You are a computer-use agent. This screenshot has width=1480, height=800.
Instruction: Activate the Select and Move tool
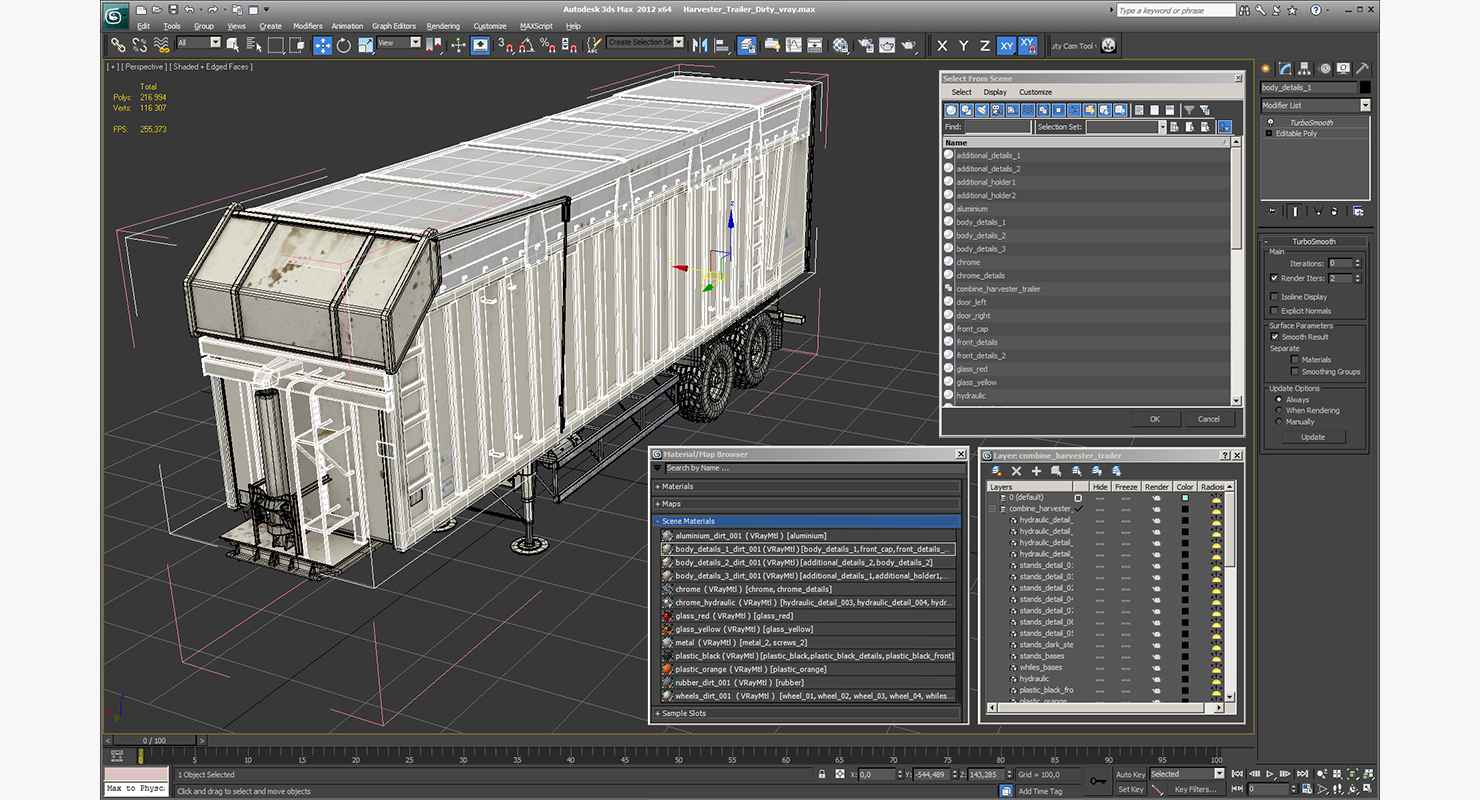(x=322, y=45)
